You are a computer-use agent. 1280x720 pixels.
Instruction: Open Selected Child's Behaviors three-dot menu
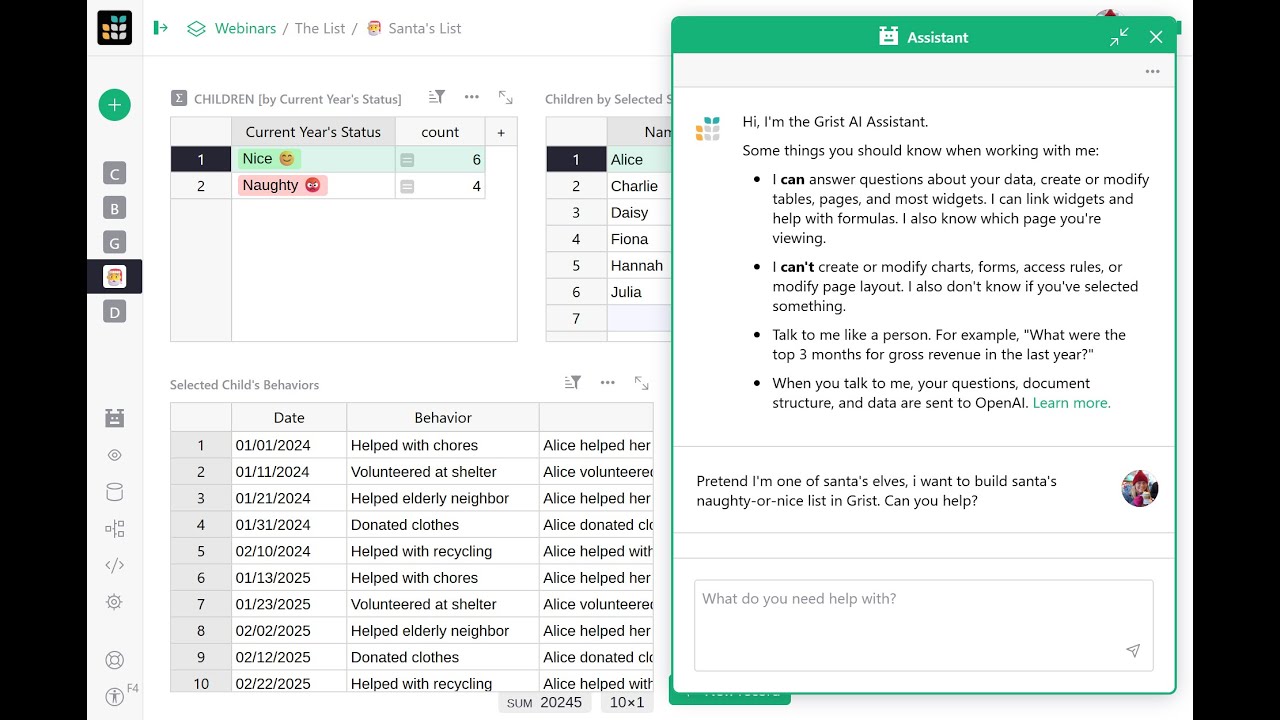pyautogui.click(x=607, y=382)
